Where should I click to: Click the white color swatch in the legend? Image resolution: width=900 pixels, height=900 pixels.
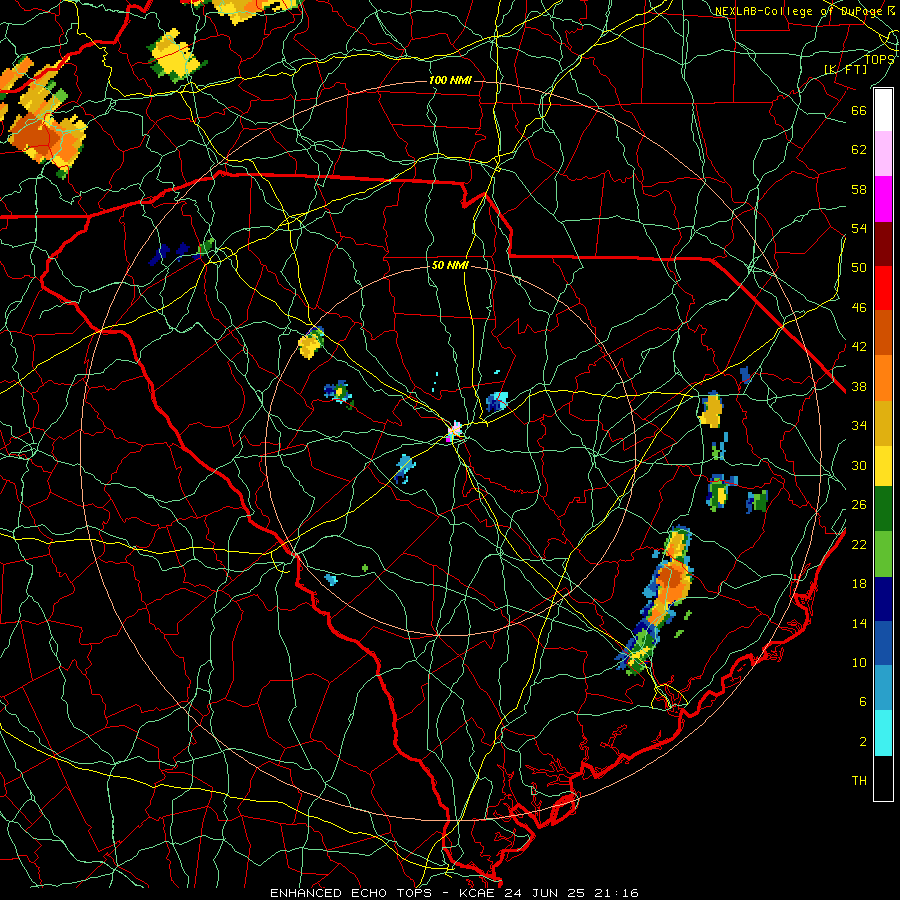pyautogui.click(x=883, y=110)
